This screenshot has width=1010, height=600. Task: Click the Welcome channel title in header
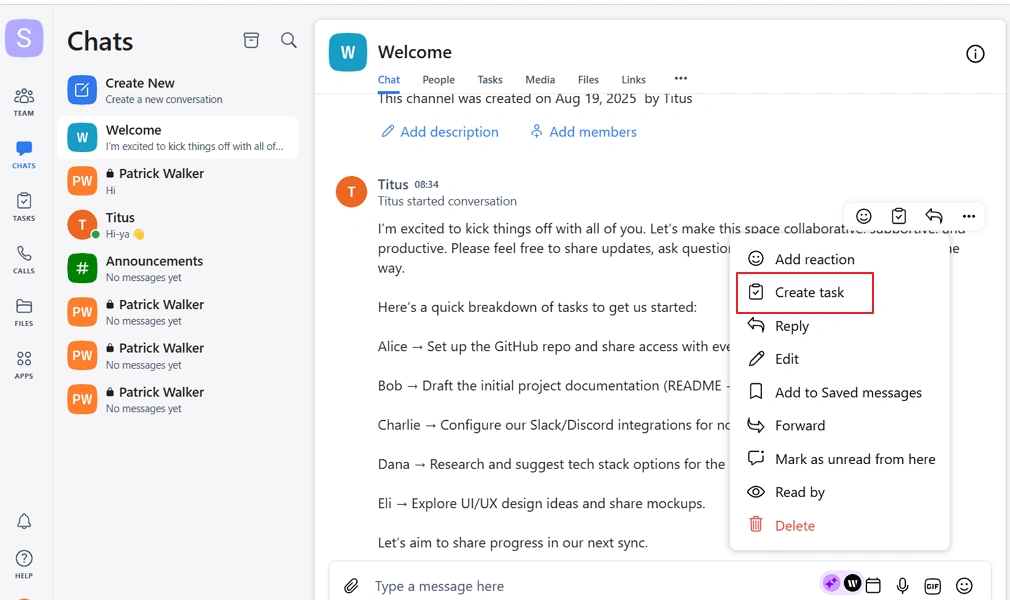(x=415, y=52)
